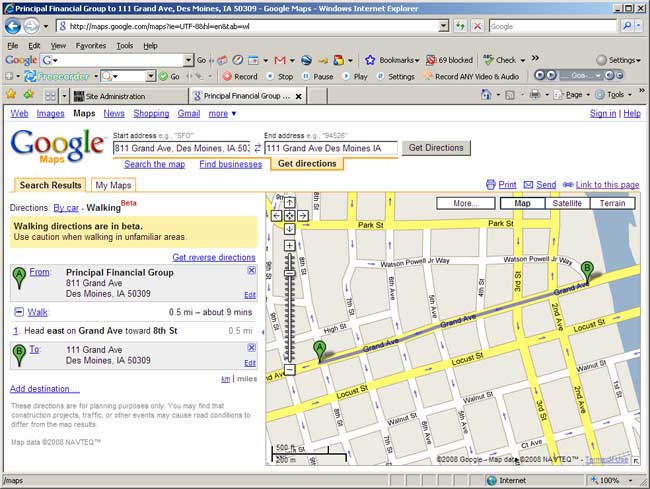The width and height of the screenshot is (650, 489).
Task: Select the Search Results tab
Action: point(50,185)
